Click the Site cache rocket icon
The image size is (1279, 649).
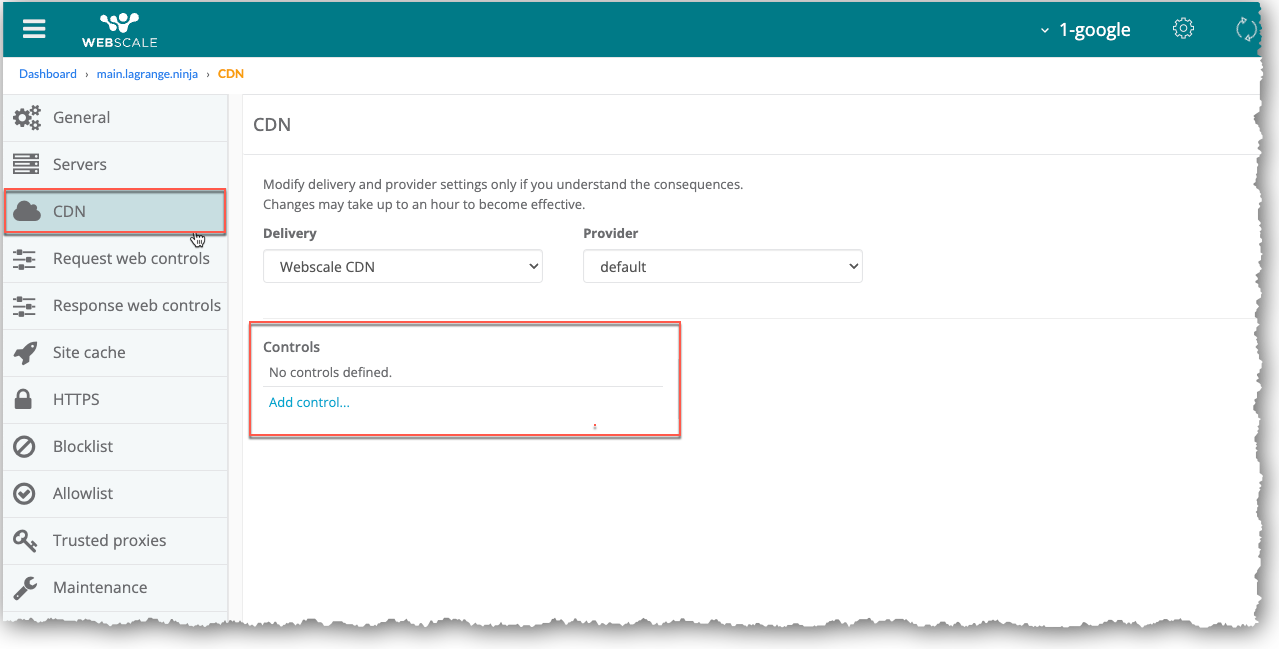(x=26, y=353)
